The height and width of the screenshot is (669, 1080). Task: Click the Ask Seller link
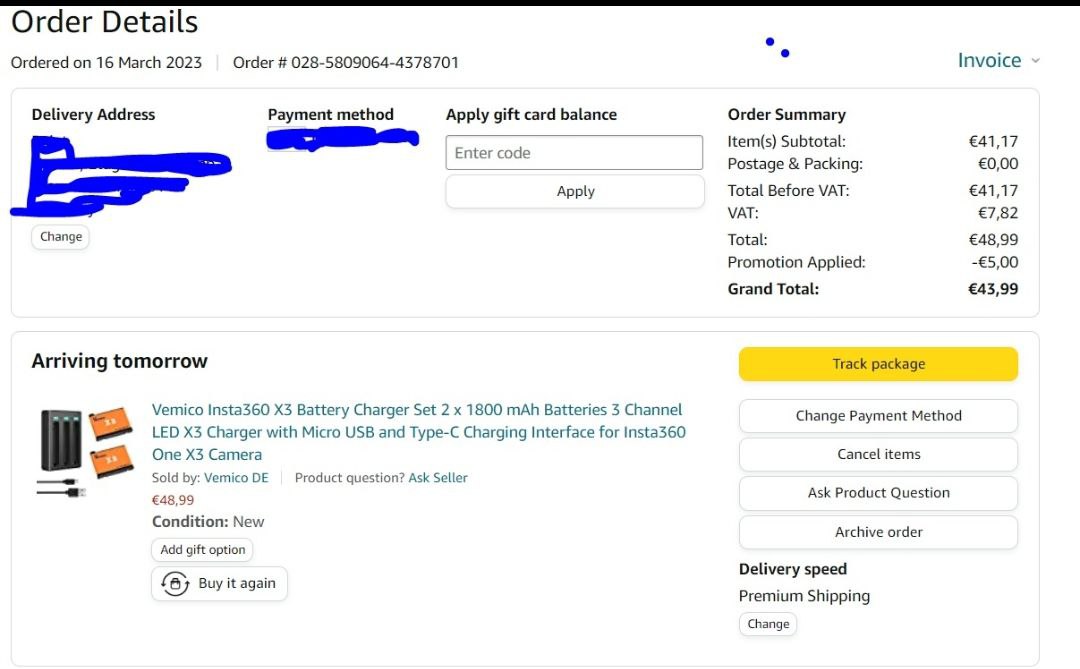pyautogui.click(x=438, y=478)
